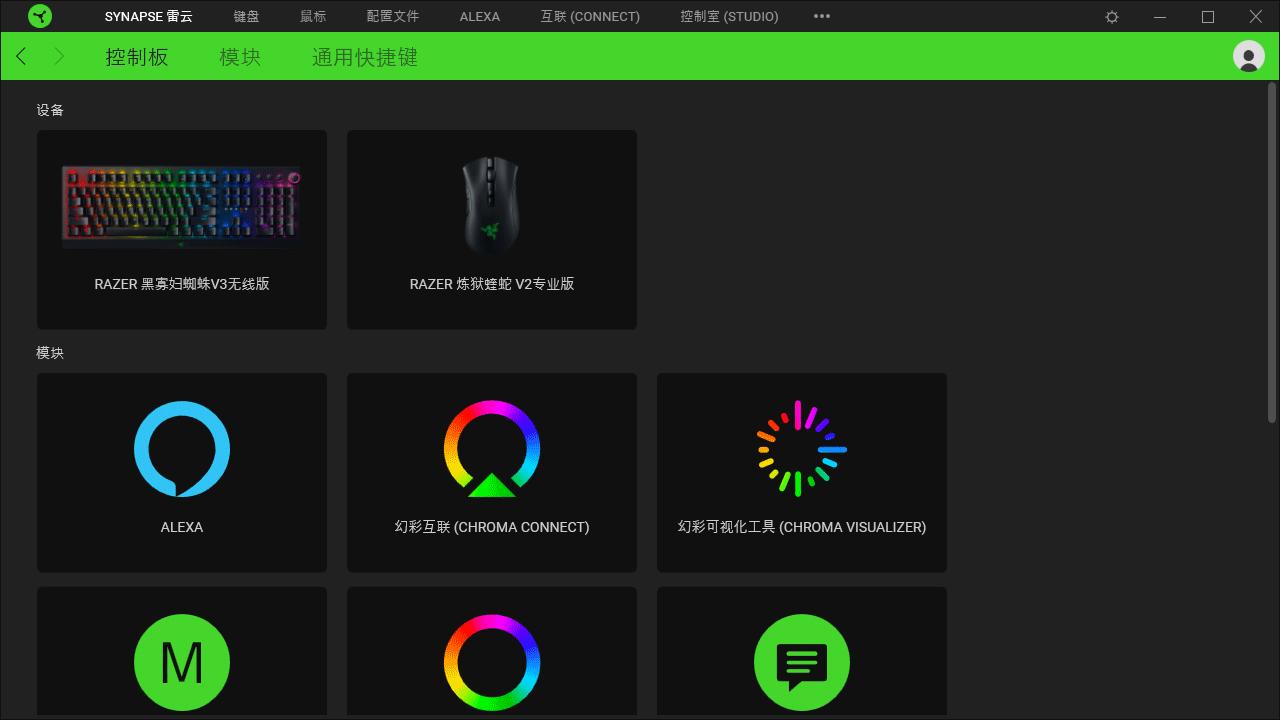1280x720 pixels.
Task: Open the user account avatar
Action: coord(1249,56)
